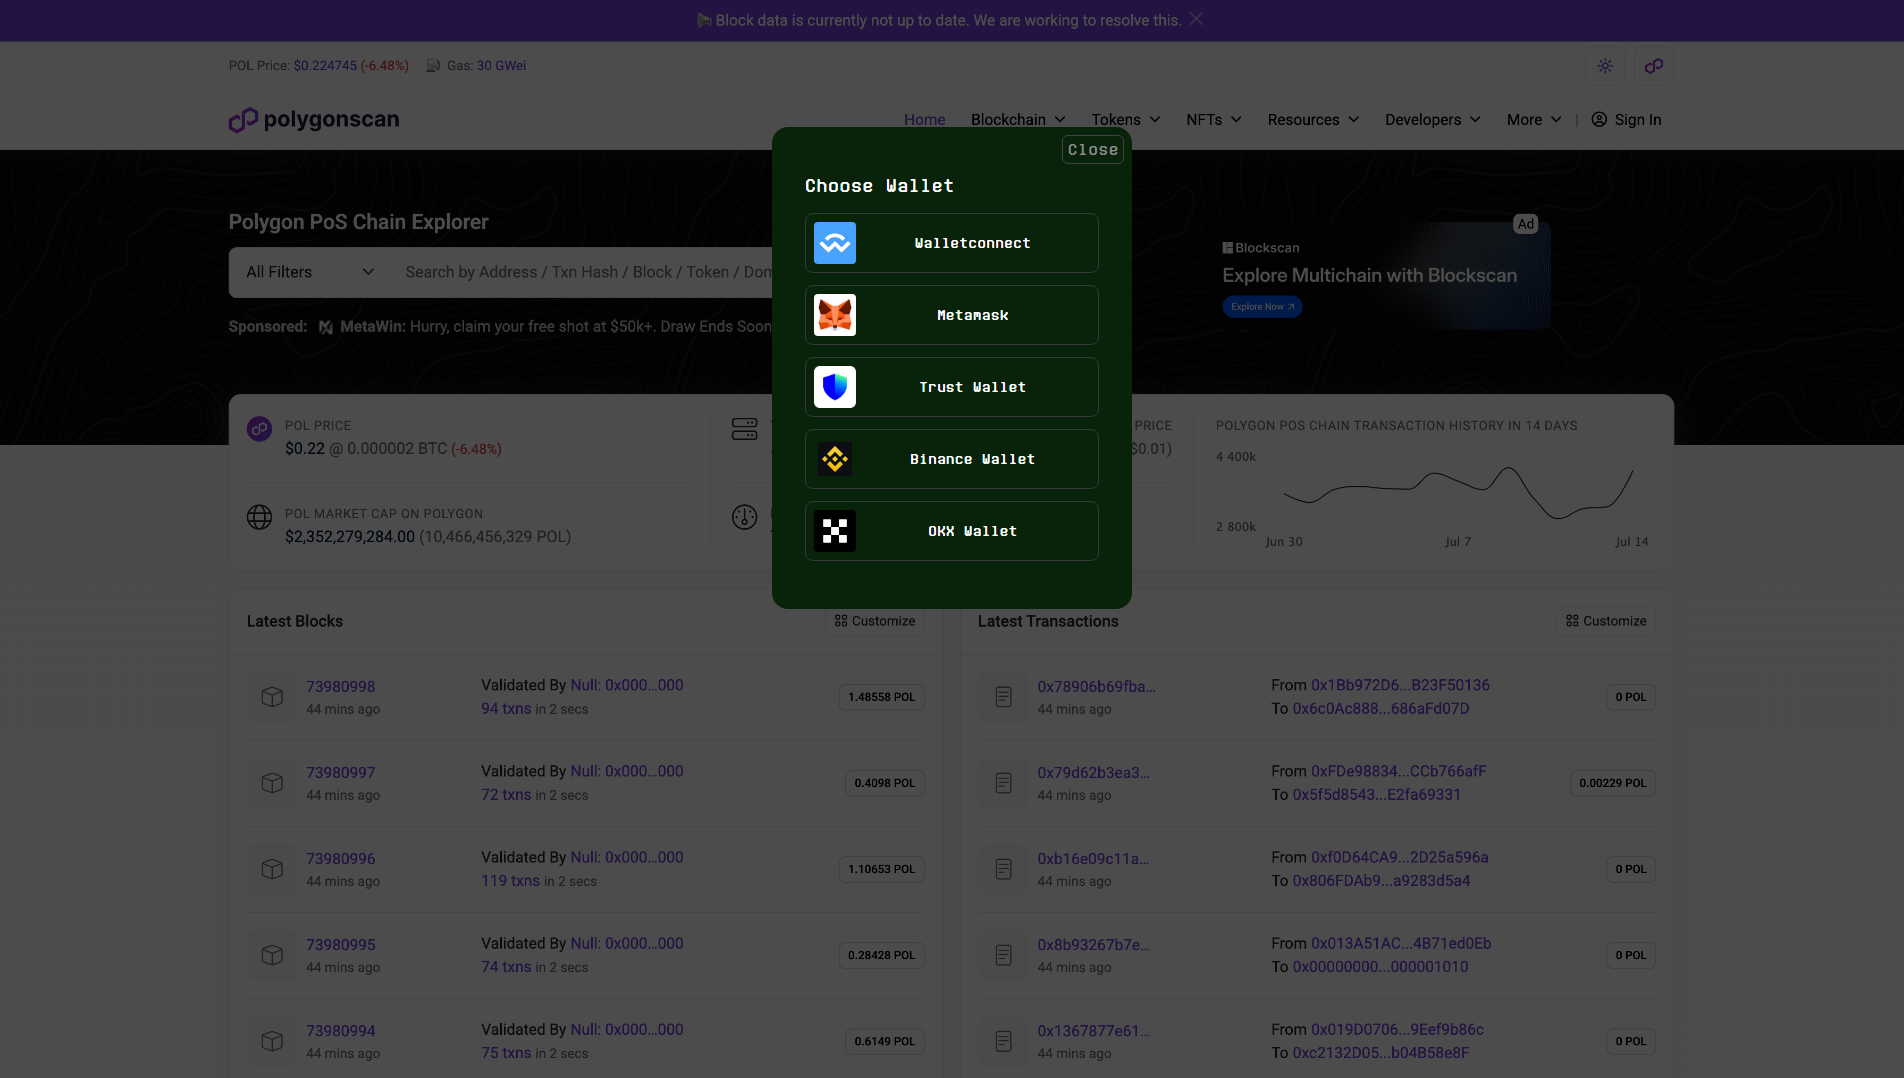Expand the Resources menu
This screenshot has height=1078, width=1904.
click(1313, 120)
